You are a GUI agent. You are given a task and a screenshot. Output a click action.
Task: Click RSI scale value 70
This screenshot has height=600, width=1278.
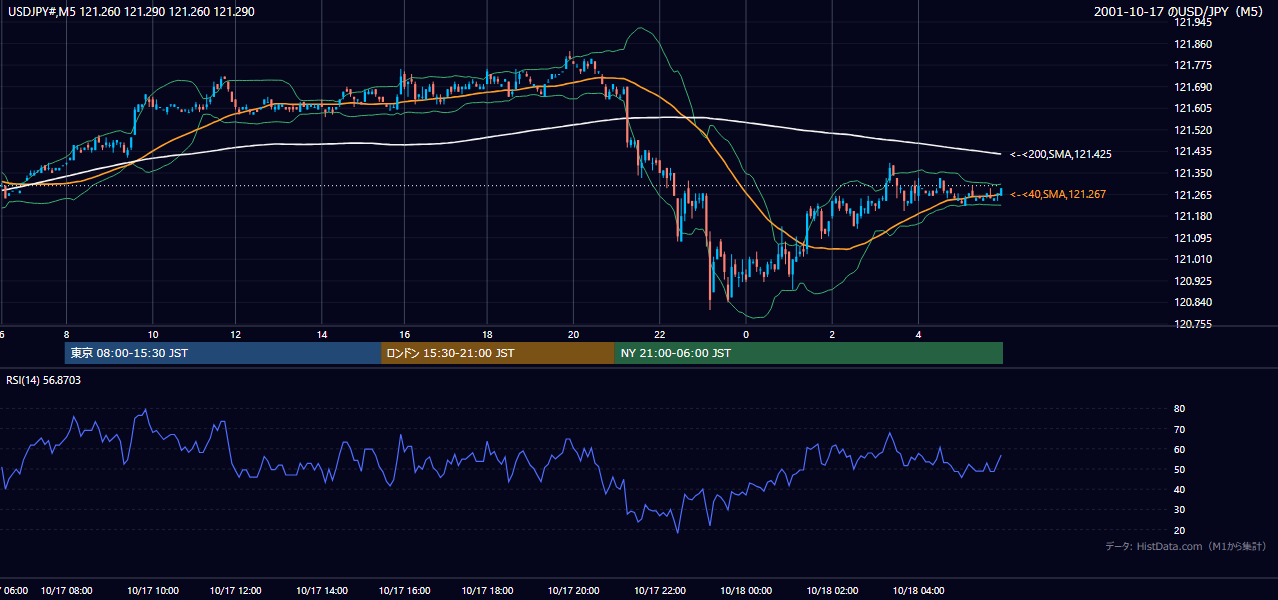(1179, 429)
